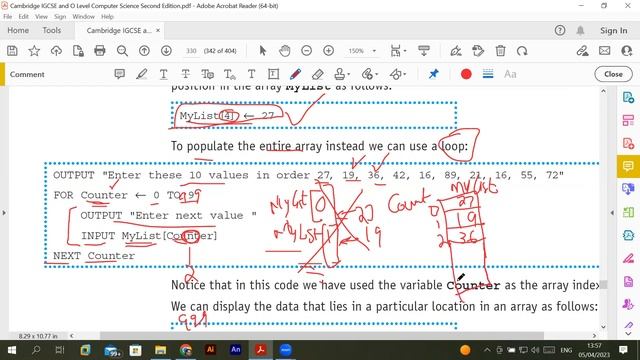Select the Underline text tool
This screenshot has width=640, height=360.
(x=163, y=74)
